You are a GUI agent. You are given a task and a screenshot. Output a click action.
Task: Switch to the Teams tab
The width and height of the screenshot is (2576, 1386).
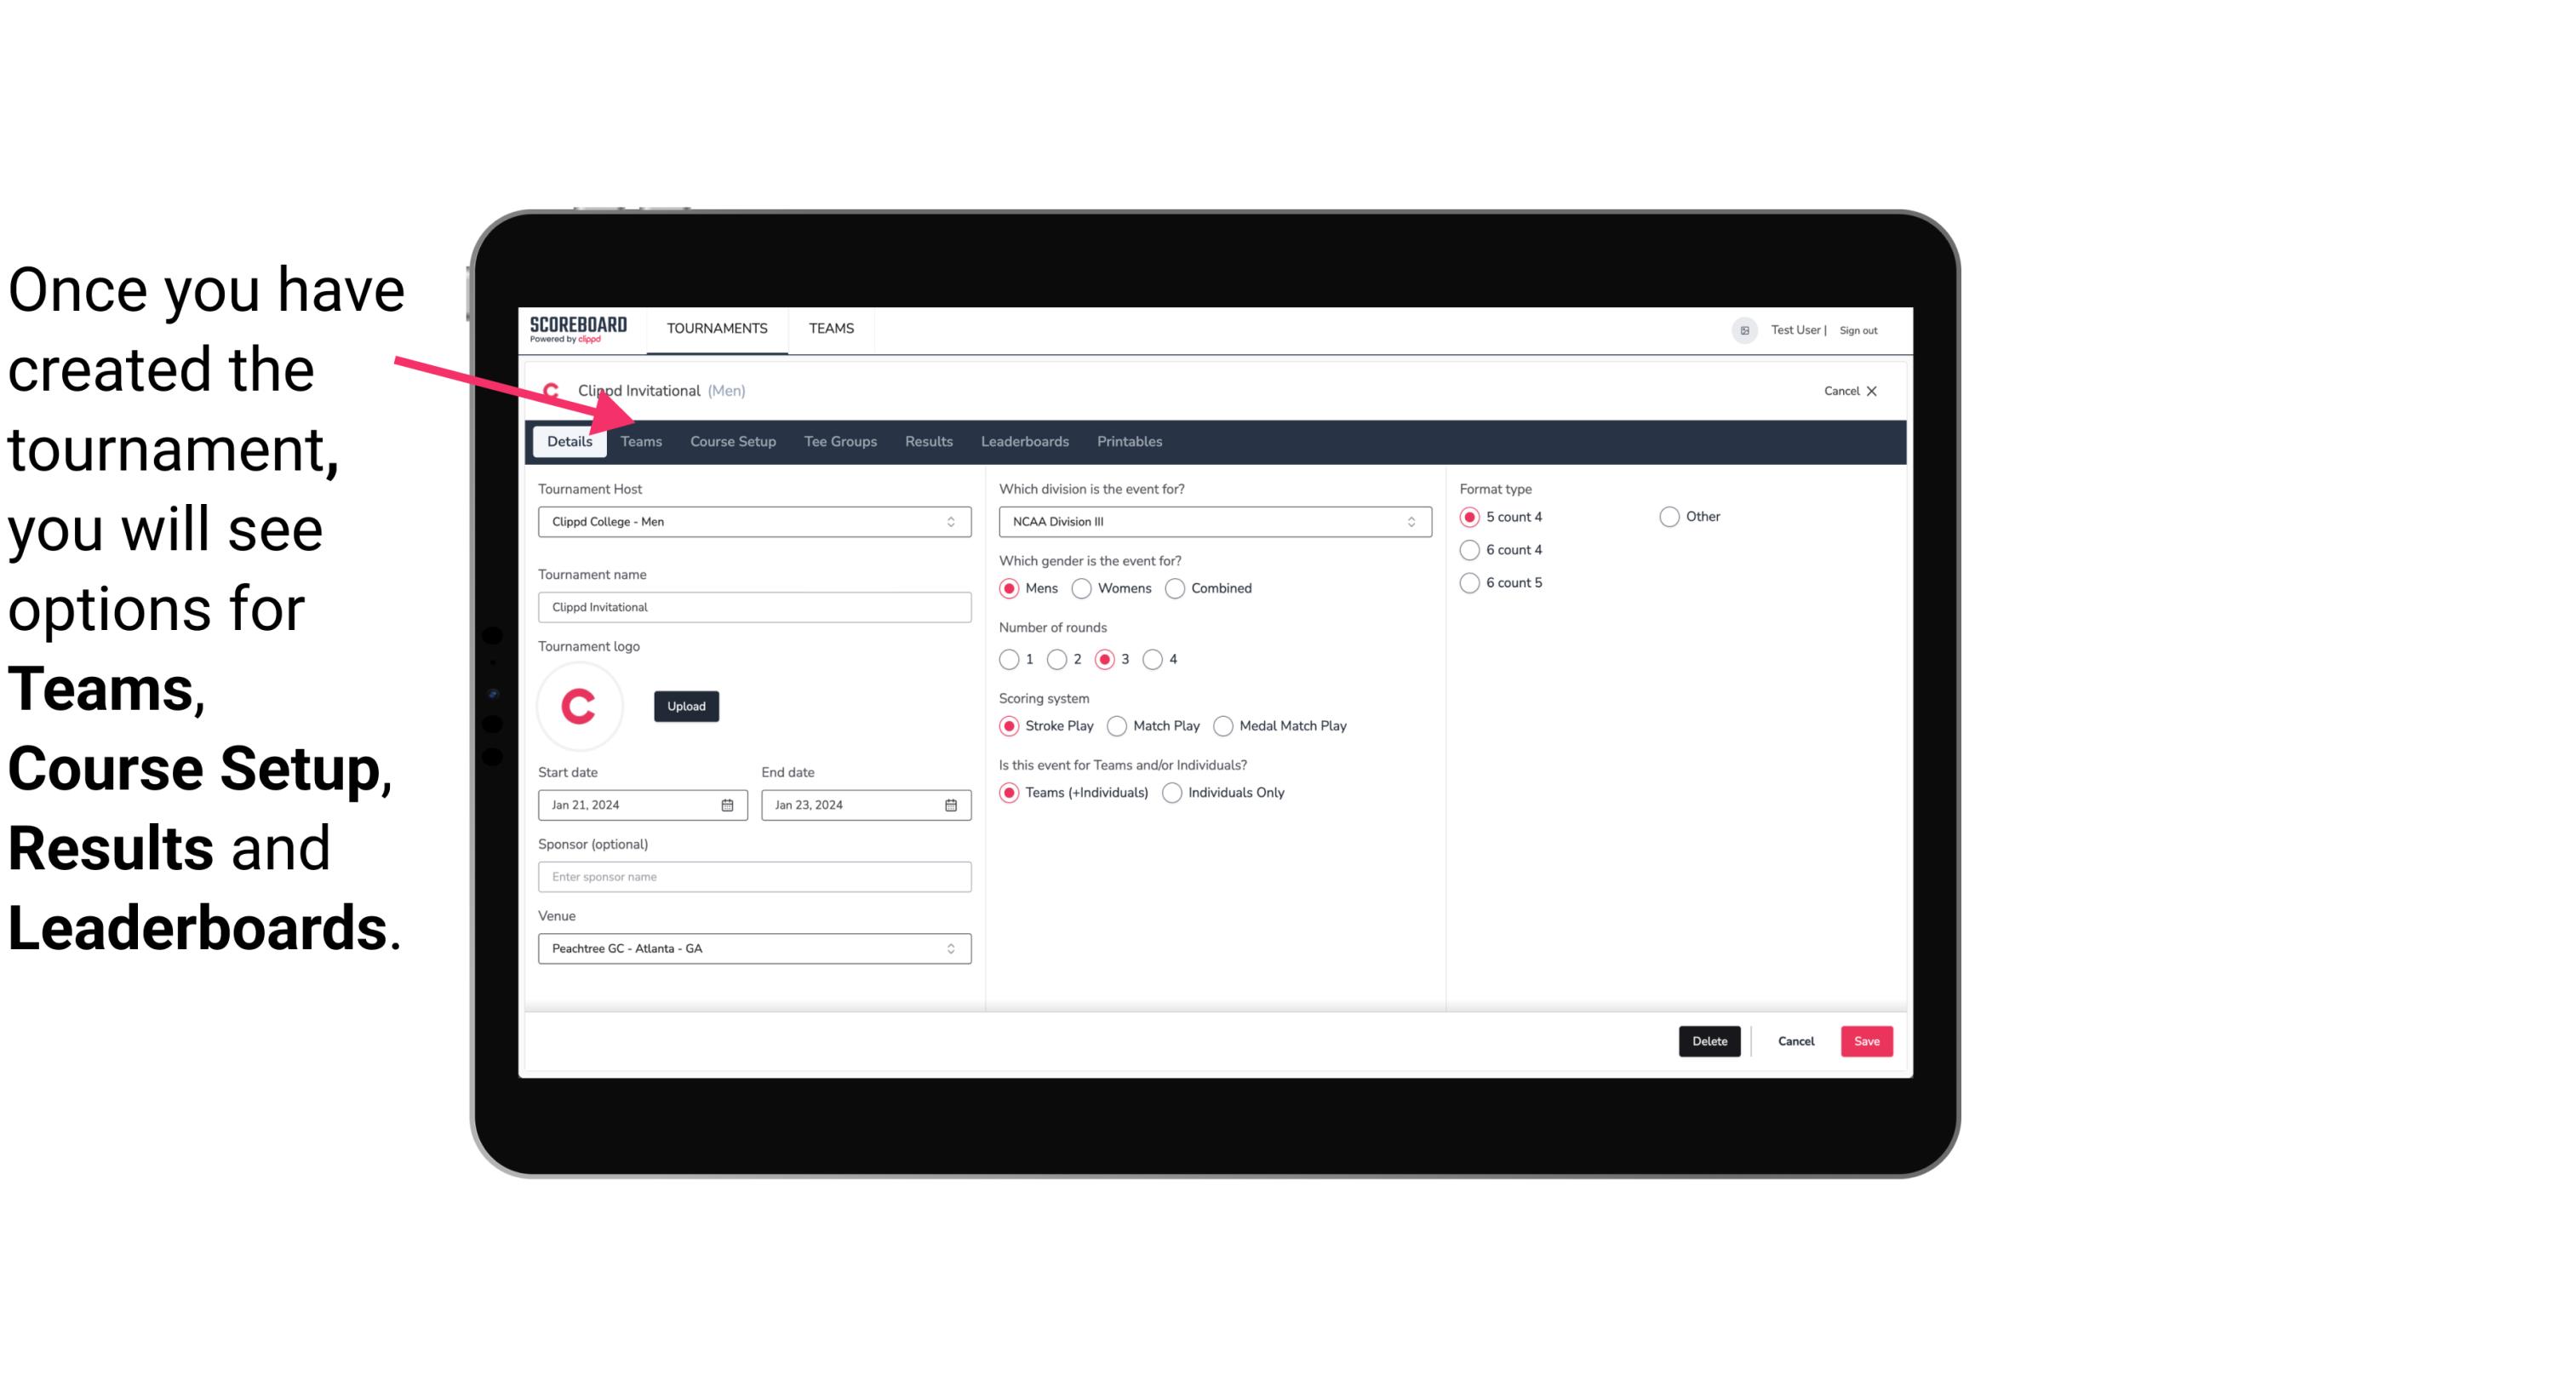pyautogui.click(x=641, y=440)
